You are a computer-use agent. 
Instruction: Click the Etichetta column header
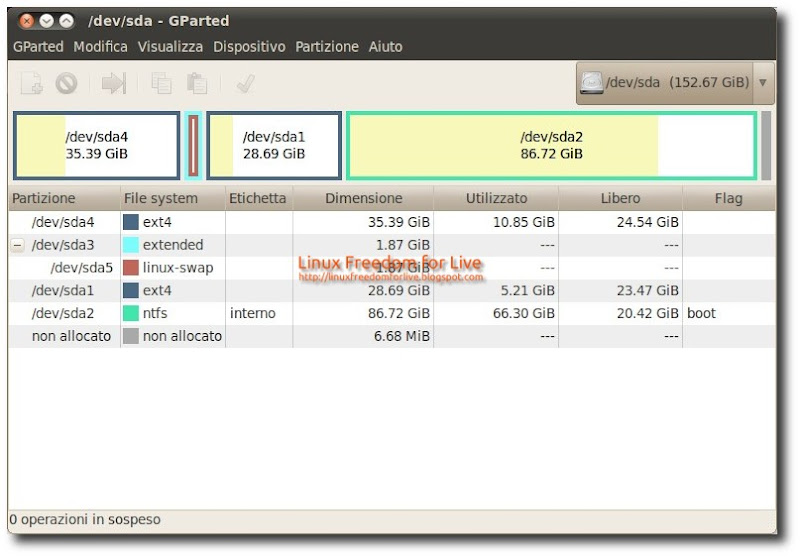[x=259, y=198]
